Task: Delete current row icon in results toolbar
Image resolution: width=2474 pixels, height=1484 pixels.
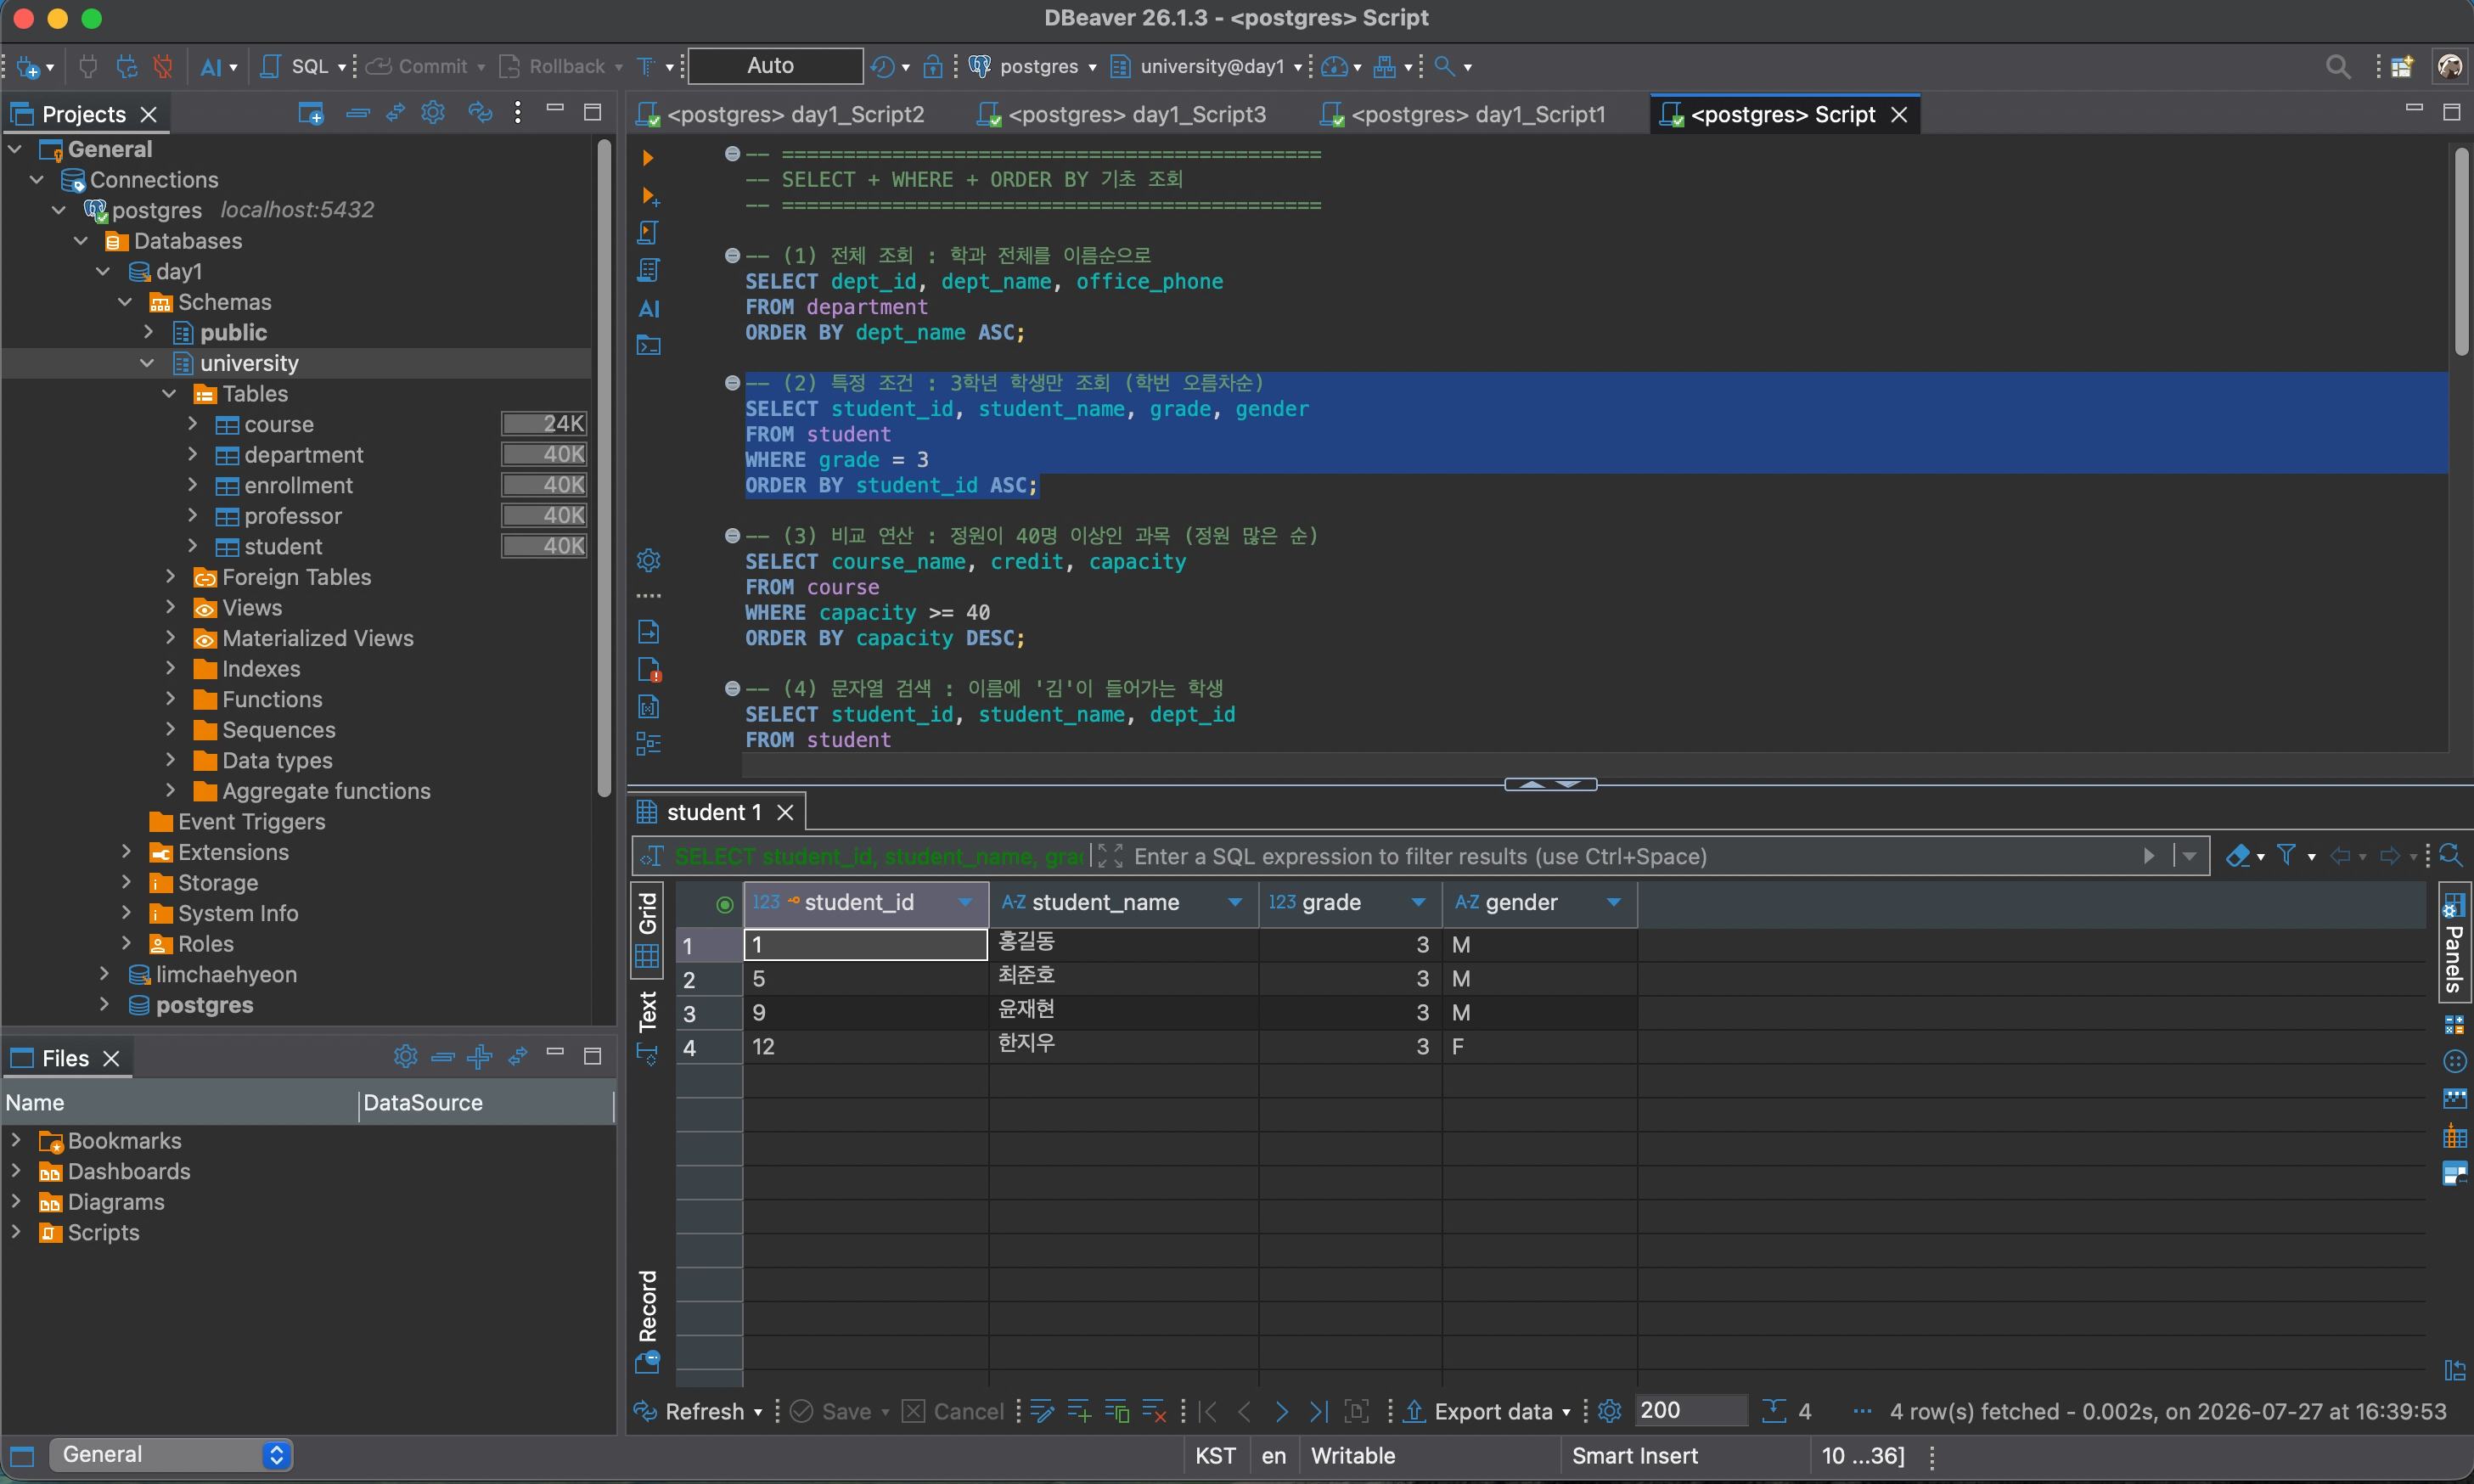Action: 1154,1411
